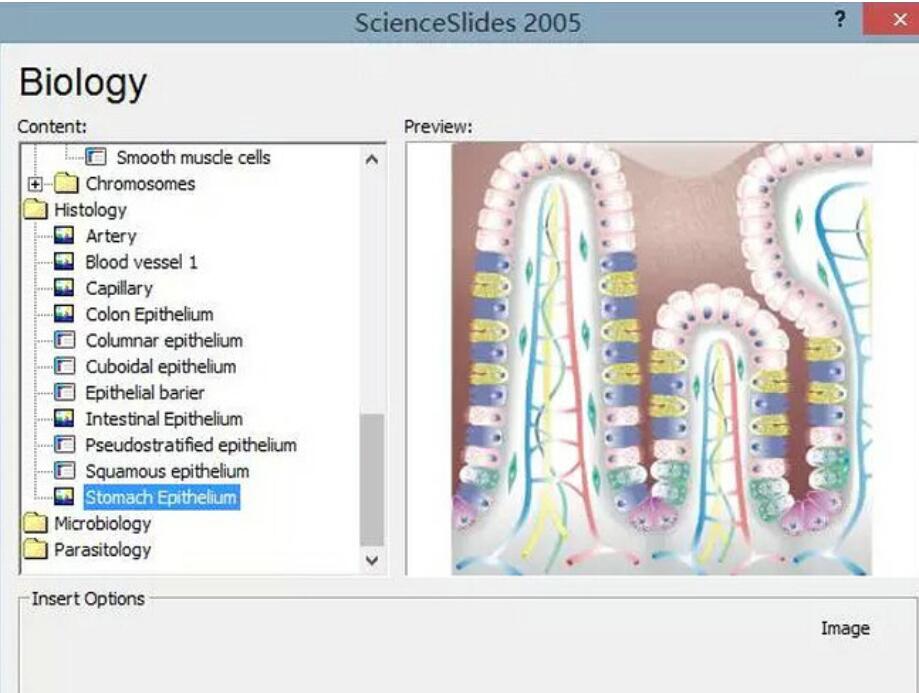Select the Intestinal Epithelium entry
919x693 pixels.
tap(163, 419)
